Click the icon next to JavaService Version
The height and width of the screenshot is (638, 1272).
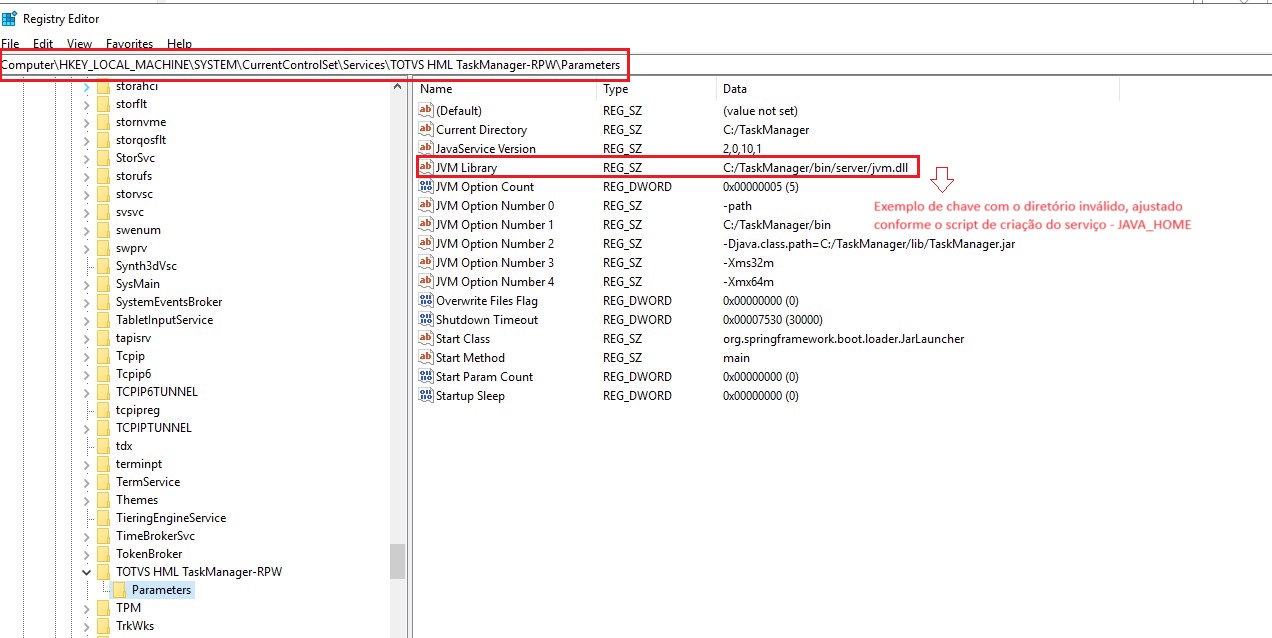[x=426, y=149]
